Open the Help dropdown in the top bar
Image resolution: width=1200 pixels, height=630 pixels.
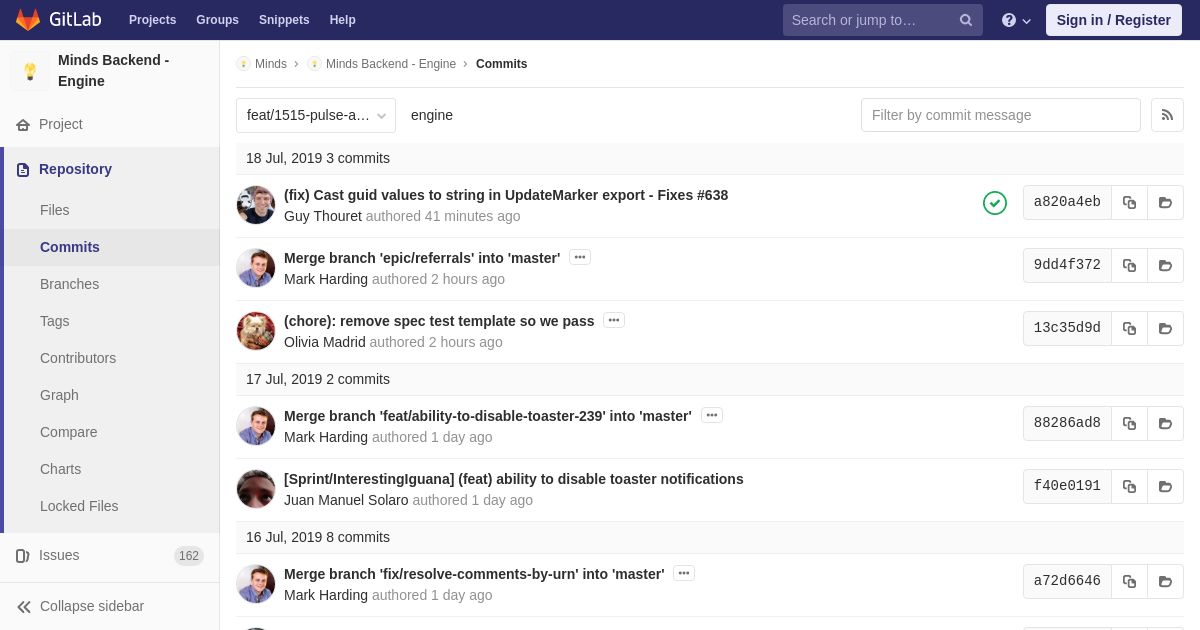pyautogui.click(x=343, y=20)
